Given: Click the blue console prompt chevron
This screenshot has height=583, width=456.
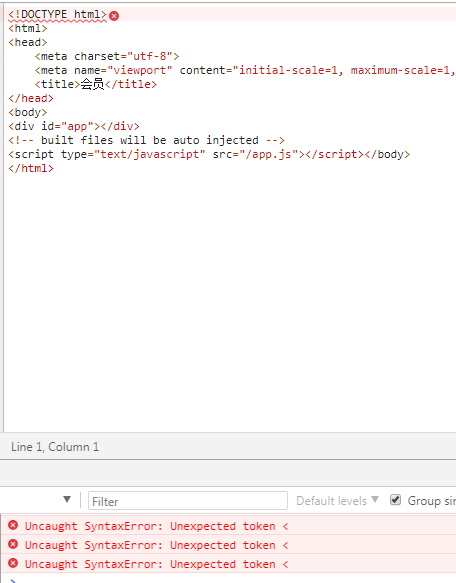Looking at the screenshot, I should (x=13, y=581).
